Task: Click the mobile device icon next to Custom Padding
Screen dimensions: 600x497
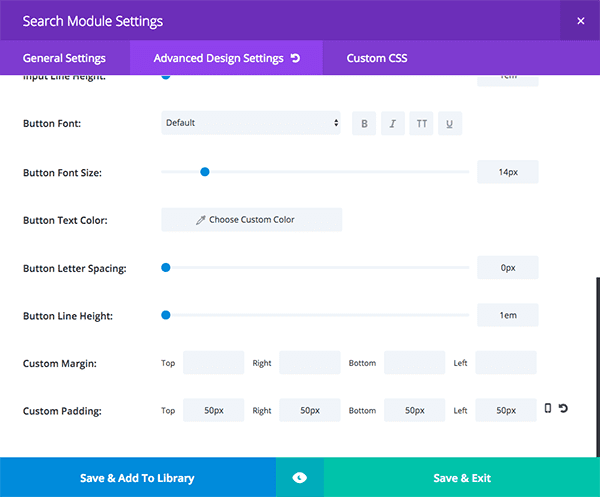Action: (x=548, y=408)
